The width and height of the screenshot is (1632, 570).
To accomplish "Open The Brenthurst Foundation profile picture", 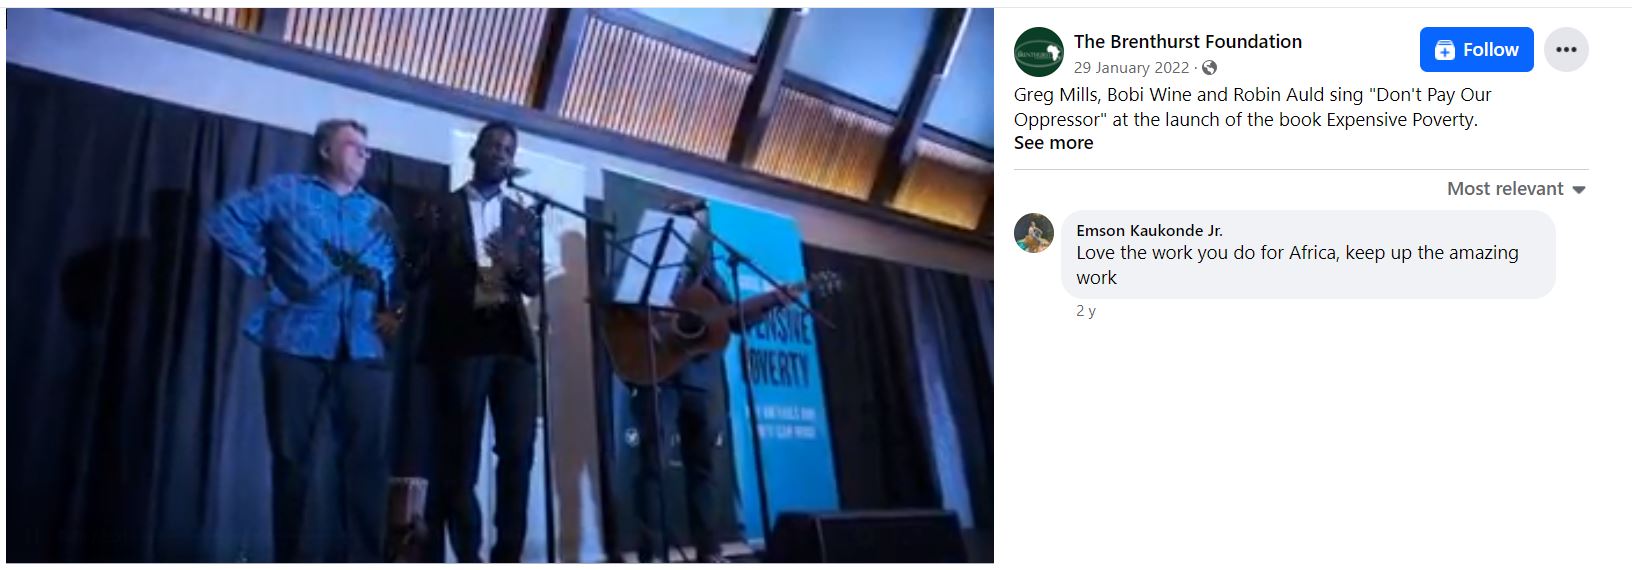I will pos(1038,52).
